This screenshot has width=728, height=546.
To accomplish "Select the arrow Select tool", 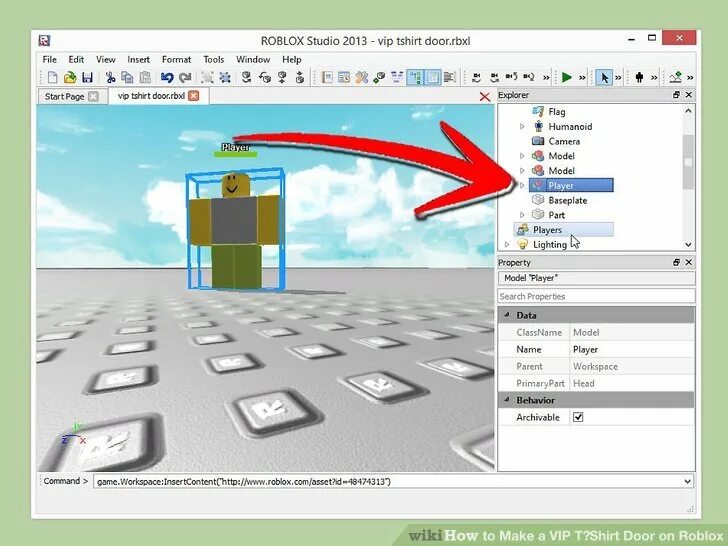I will [604, 77].
